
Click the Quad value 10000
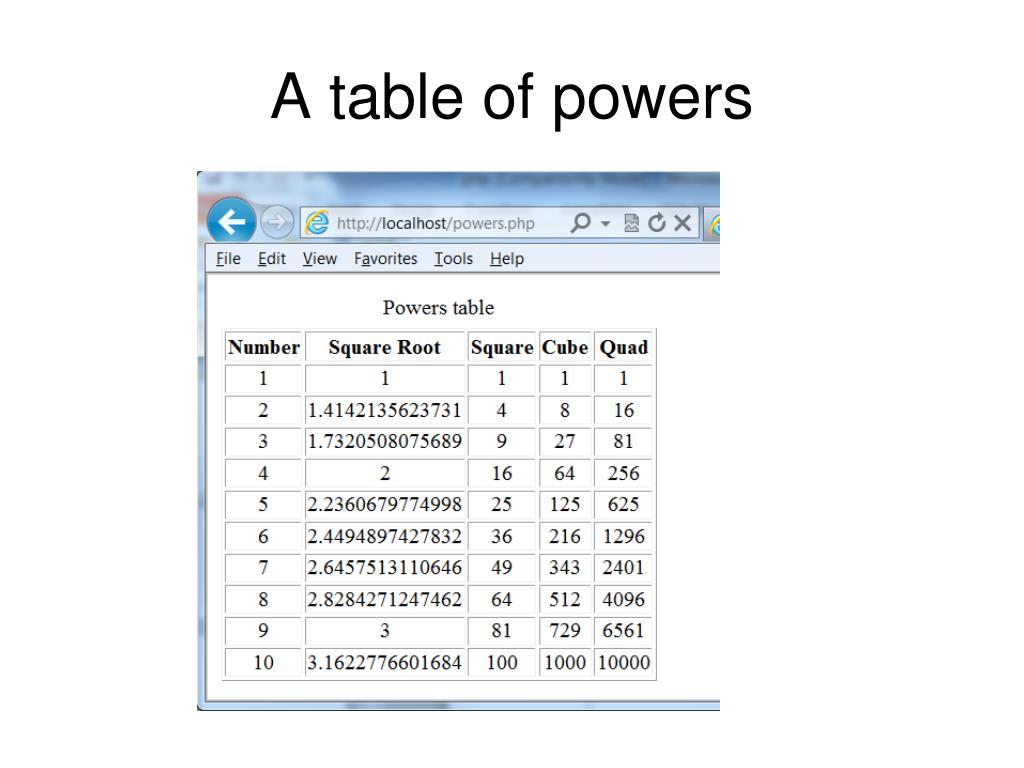point(624,662)
